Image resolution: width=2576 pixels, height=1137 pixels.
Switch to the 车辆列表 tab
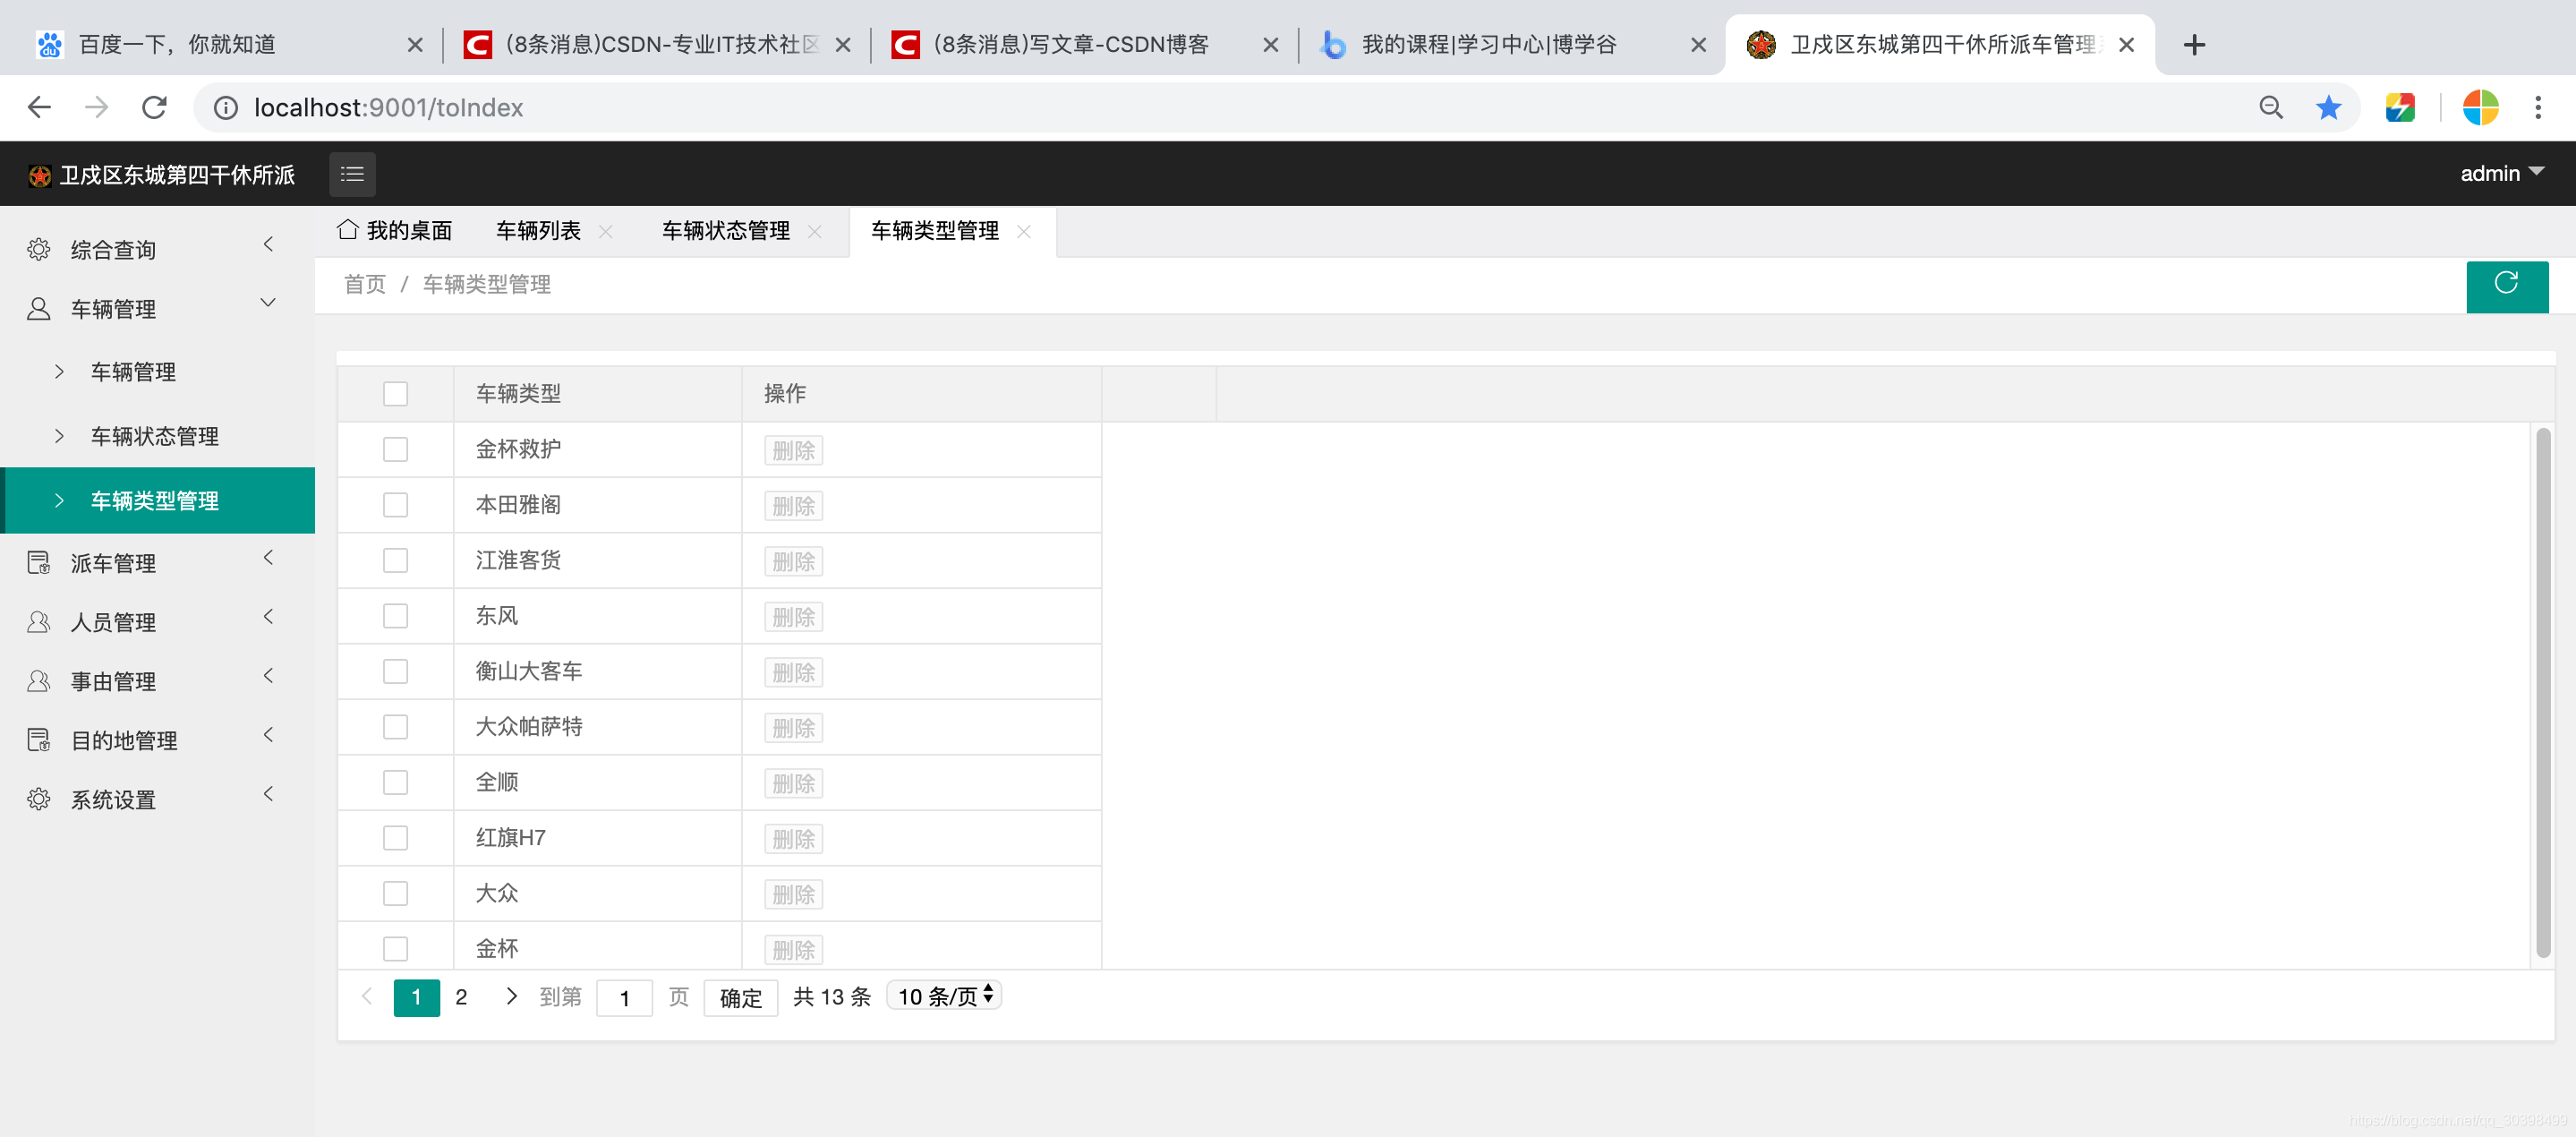click(538, 231)
